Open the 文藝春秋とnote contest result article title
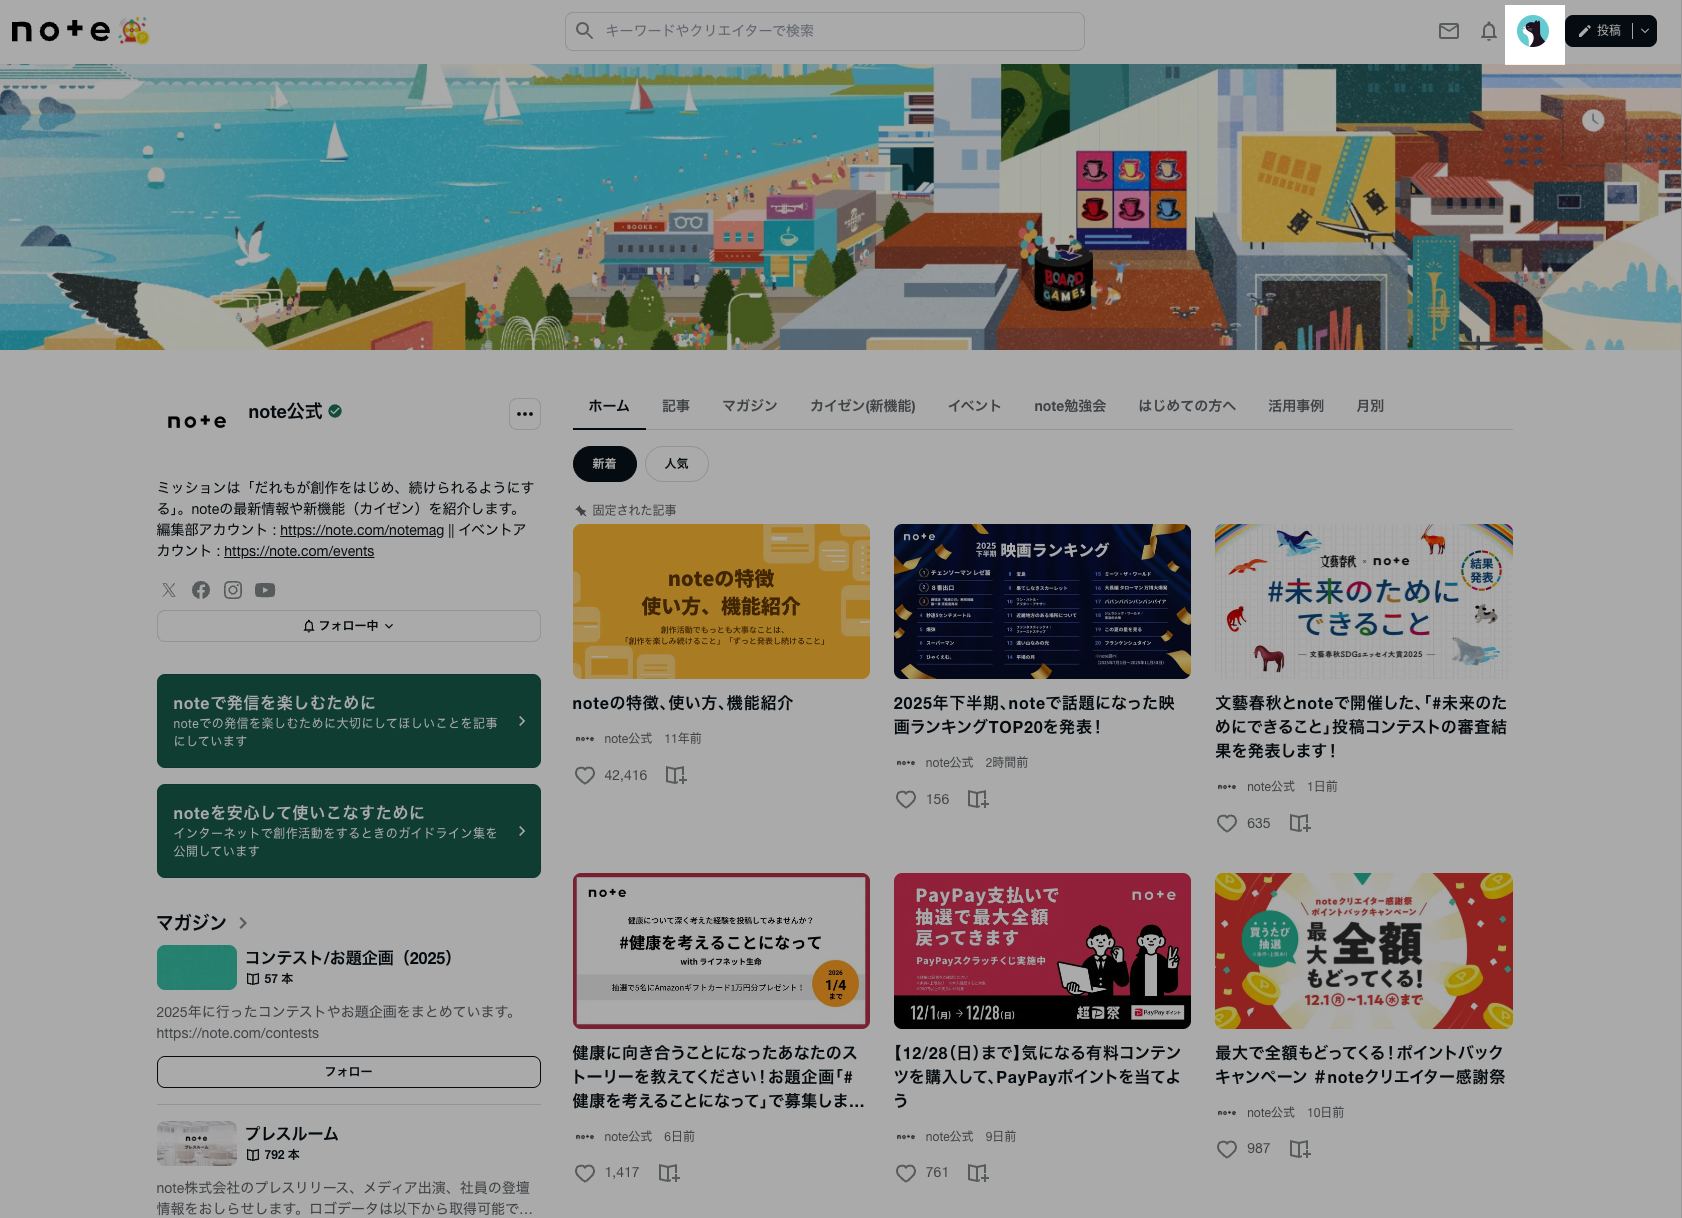Viewport: 1682px width, 1218px height. pos(1361,727)
